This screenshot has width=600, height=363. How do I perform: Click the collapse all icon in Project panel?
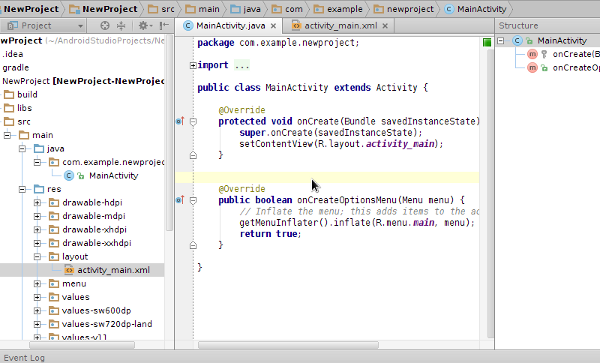pos(121,26)
